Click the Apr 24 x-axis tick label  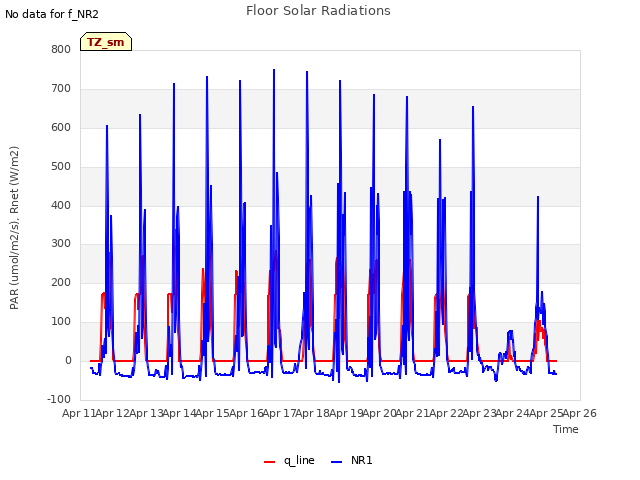tap(513, 413)
